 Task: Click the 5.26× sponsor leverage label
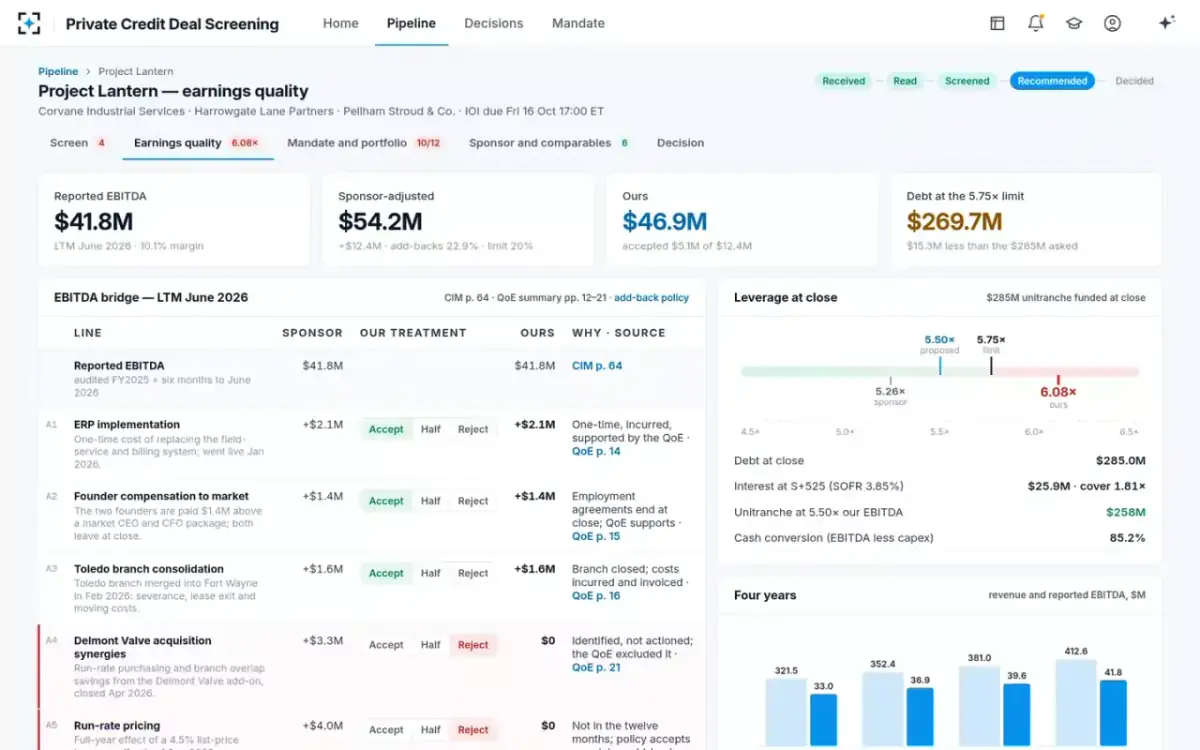click(x=890, y=391)
